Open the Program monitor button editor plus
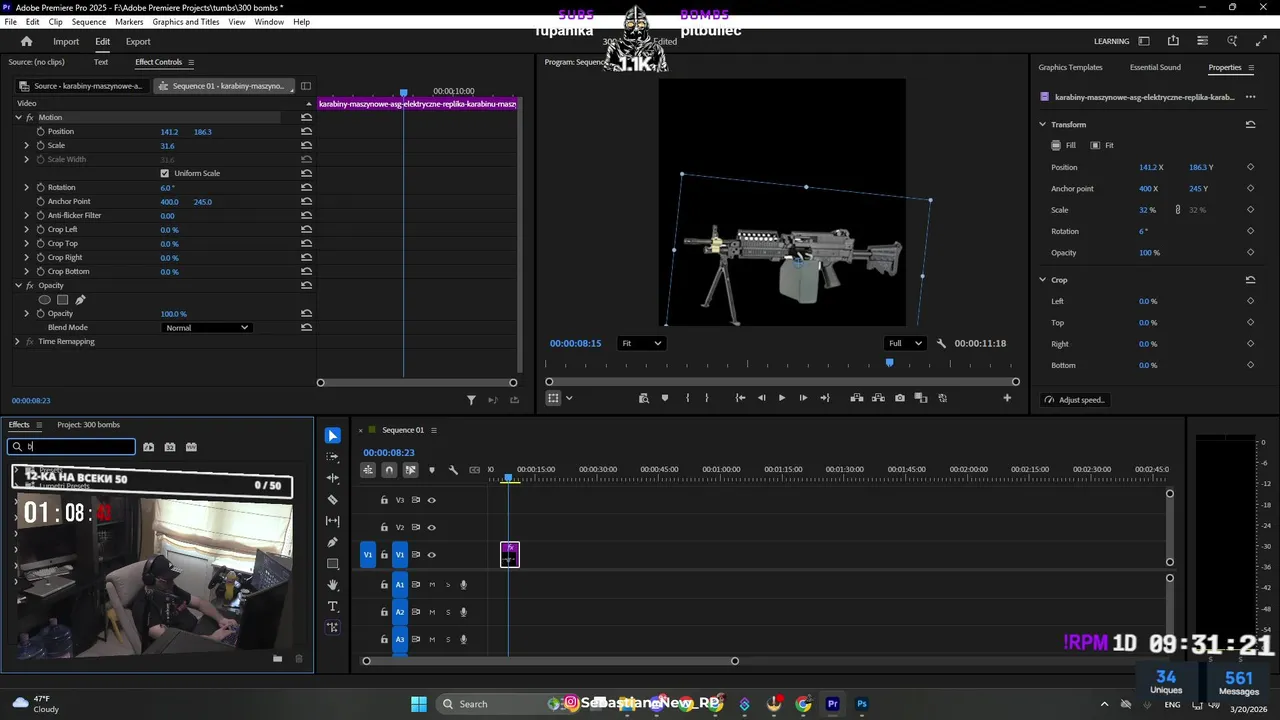 tap(1007, 398)
